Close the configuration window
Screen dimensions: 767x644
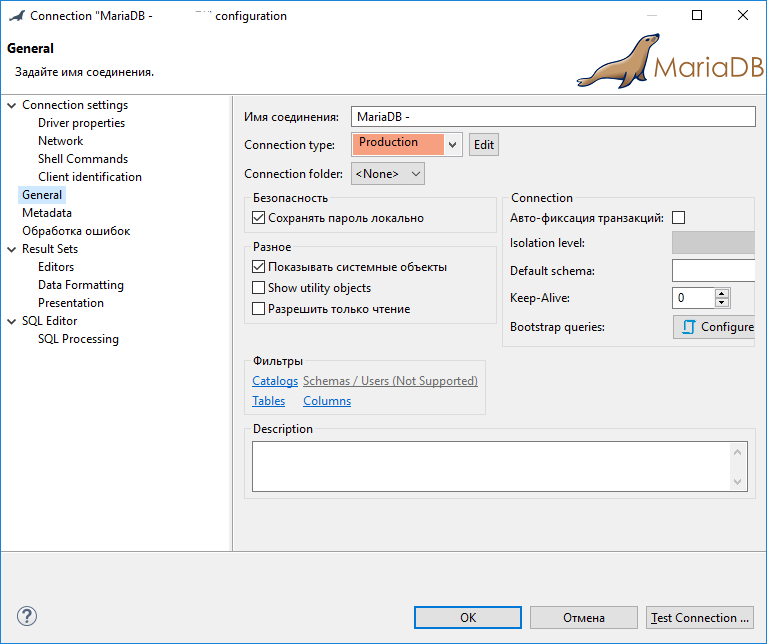[x=743, y=15]
